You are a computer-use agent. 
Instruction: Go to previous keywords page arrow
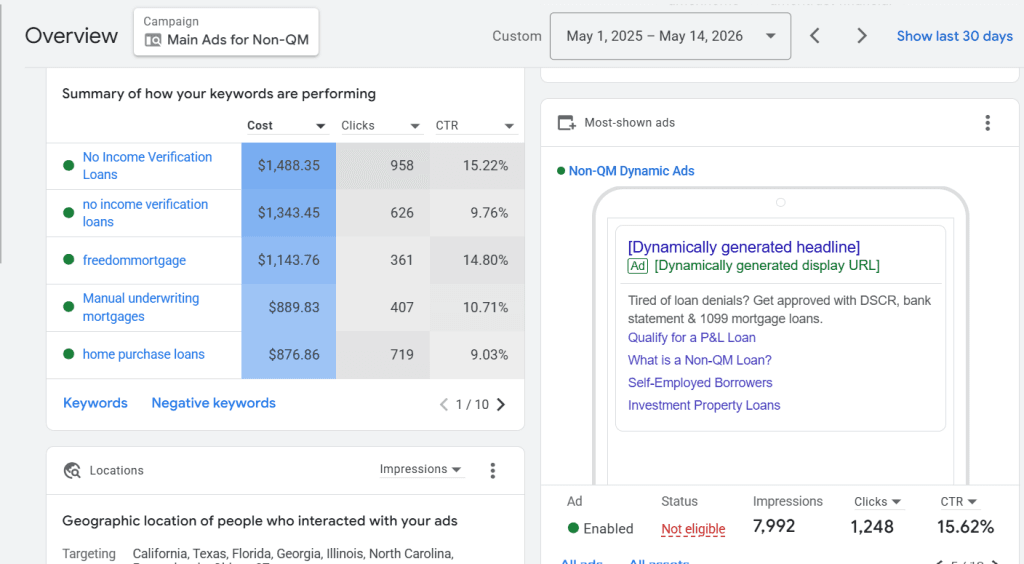(x=443, y=405)
